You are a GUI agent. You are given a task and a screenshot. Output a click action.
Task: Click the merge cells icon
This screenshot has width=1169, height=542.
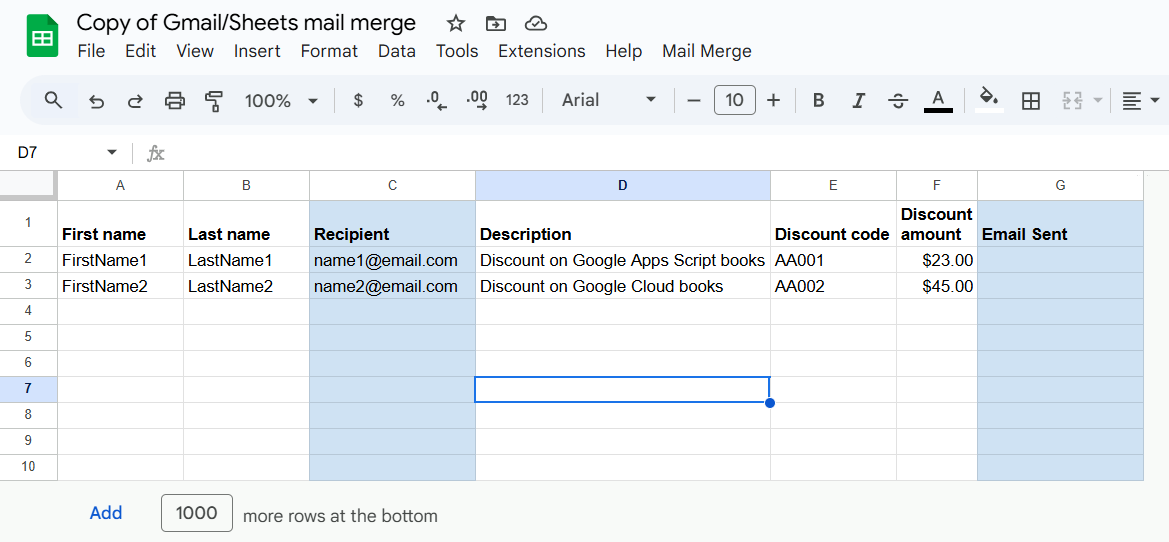click(x=1072, y=101)
